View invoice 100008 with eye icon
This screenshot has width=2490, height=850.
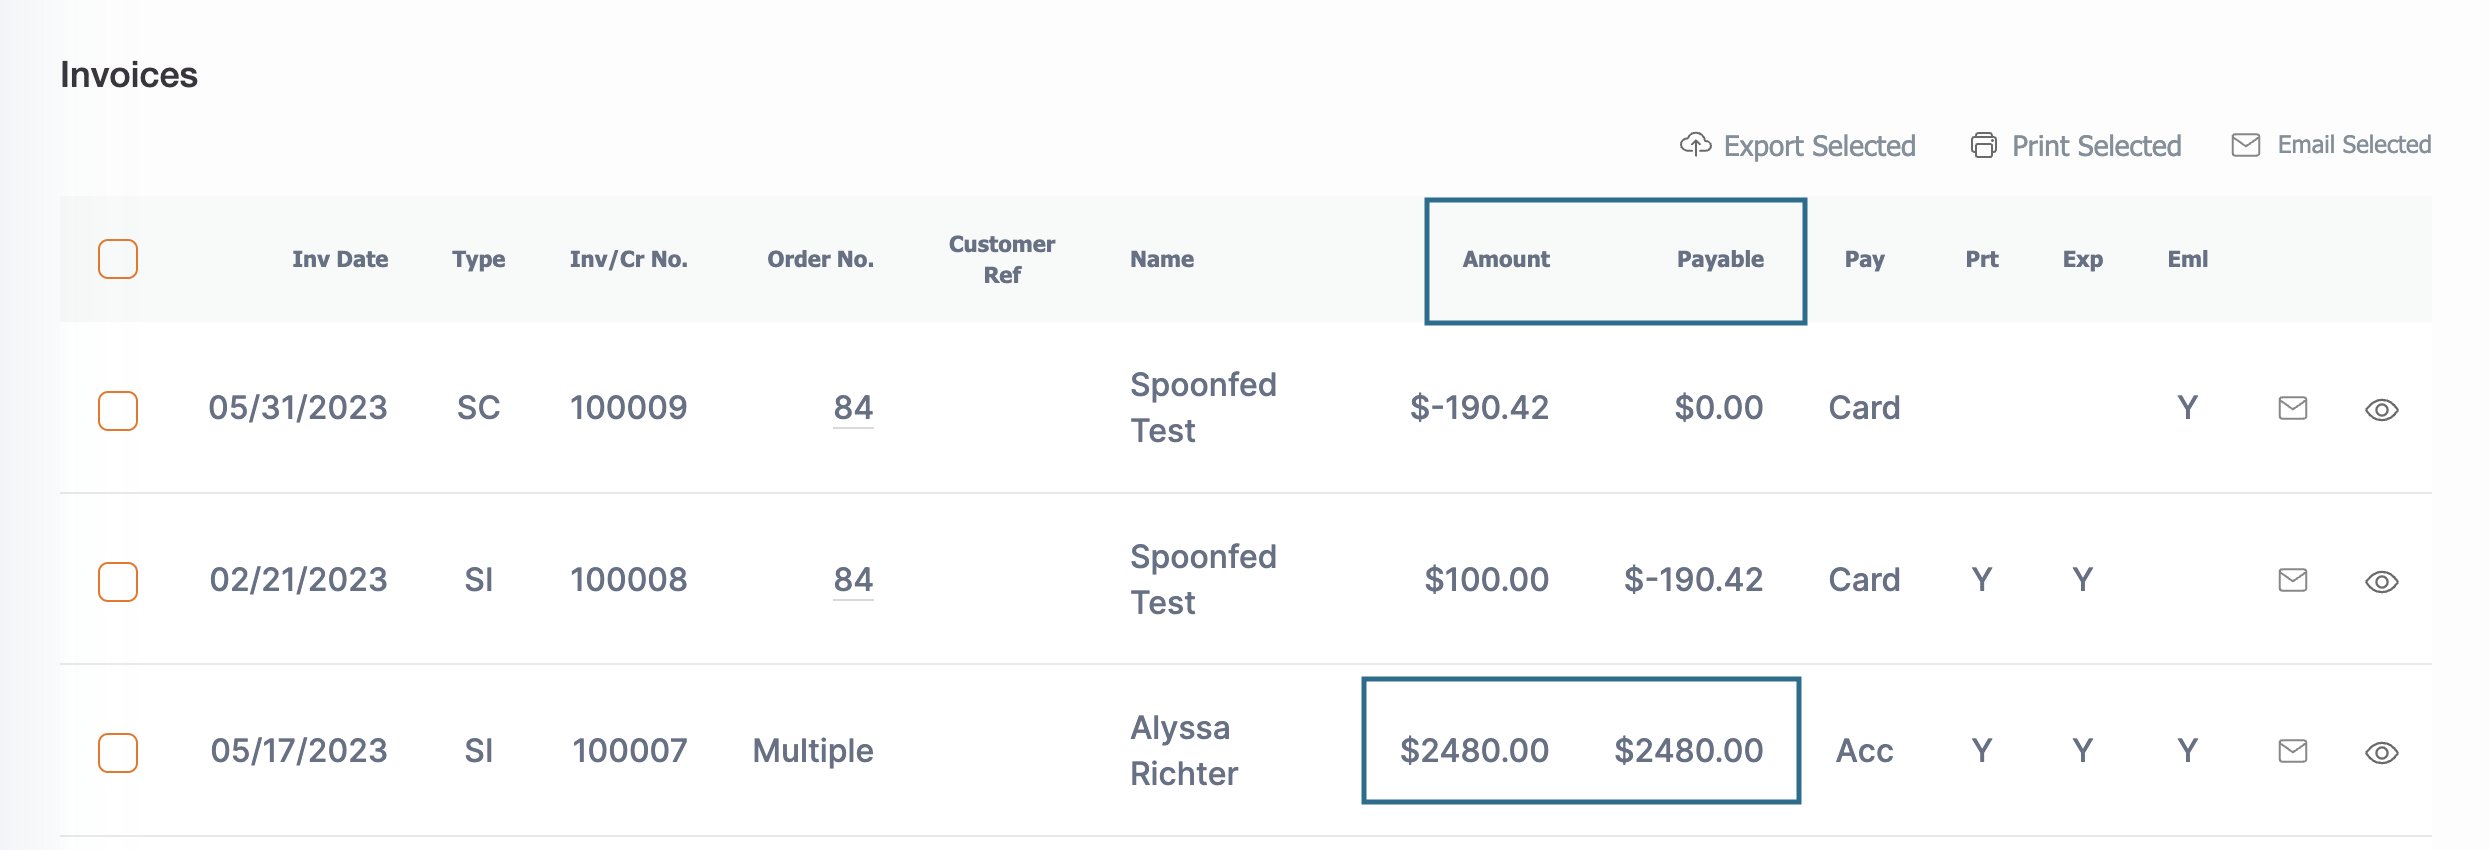click(2382, 582)
